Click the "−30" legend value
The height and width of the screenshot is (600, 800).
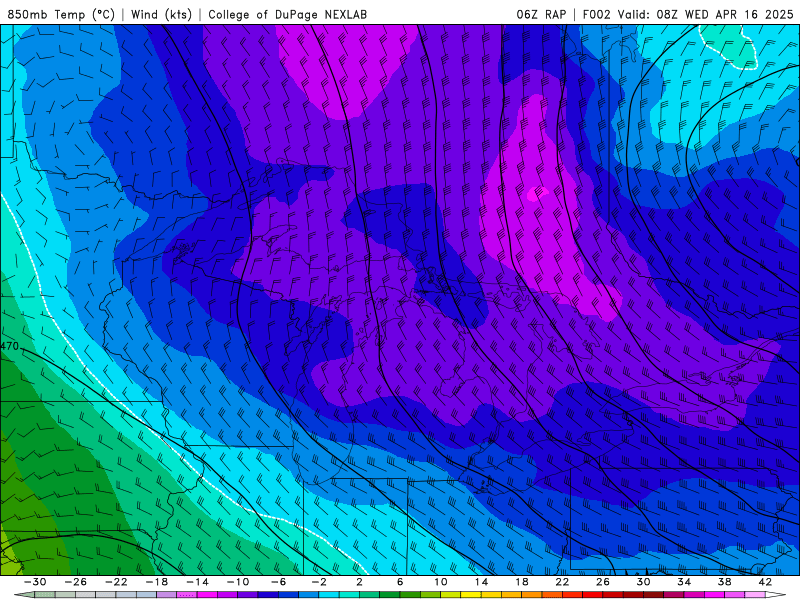[35, 582]
